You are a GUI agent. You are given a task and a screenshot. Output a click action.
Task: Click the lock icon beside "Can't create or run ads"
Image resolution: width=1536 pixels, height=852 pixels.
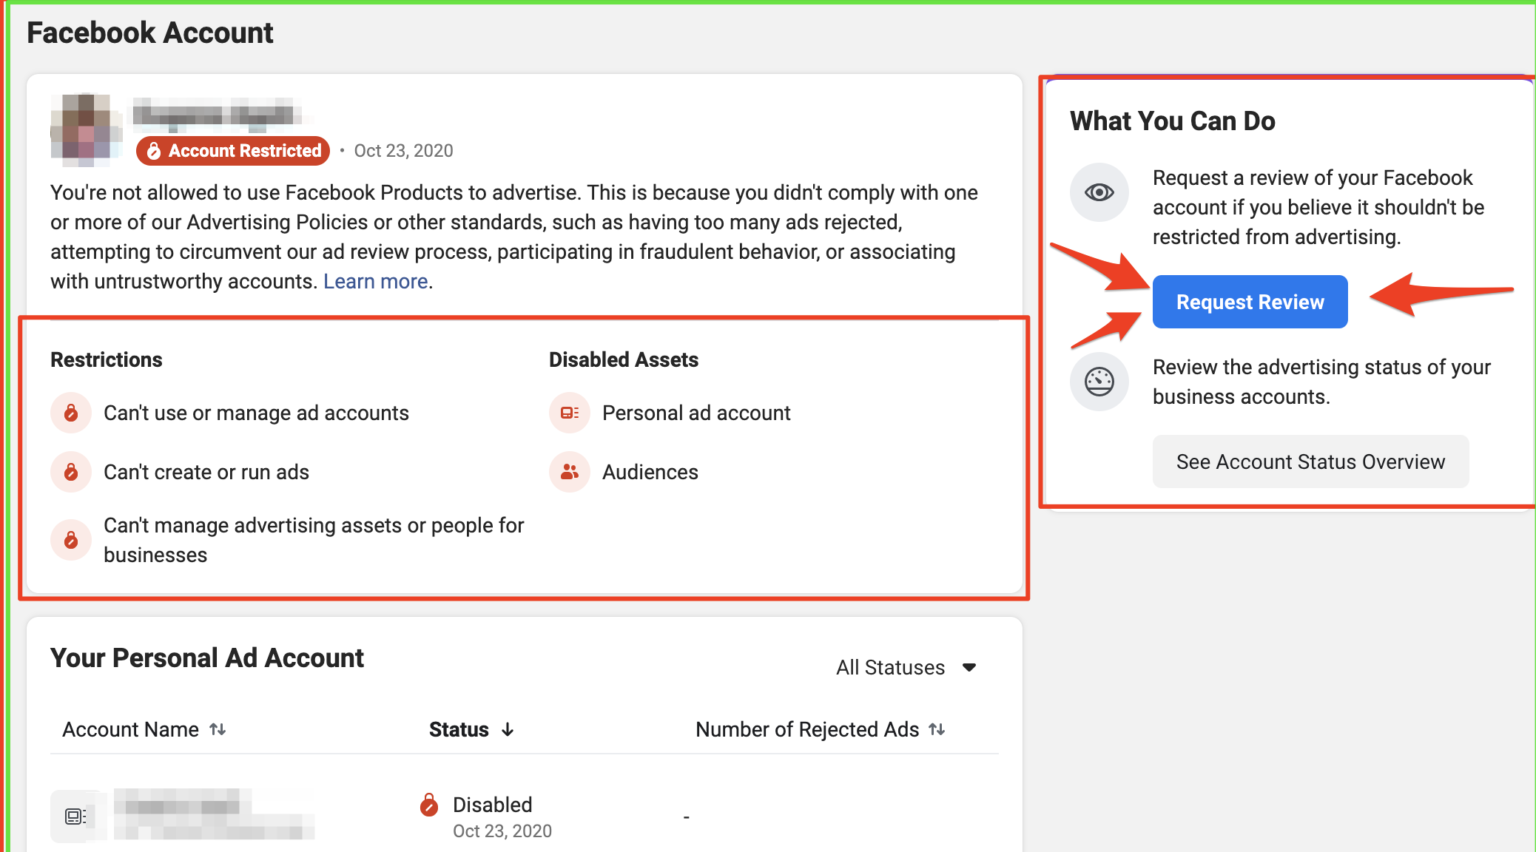[x=71, y=471]
